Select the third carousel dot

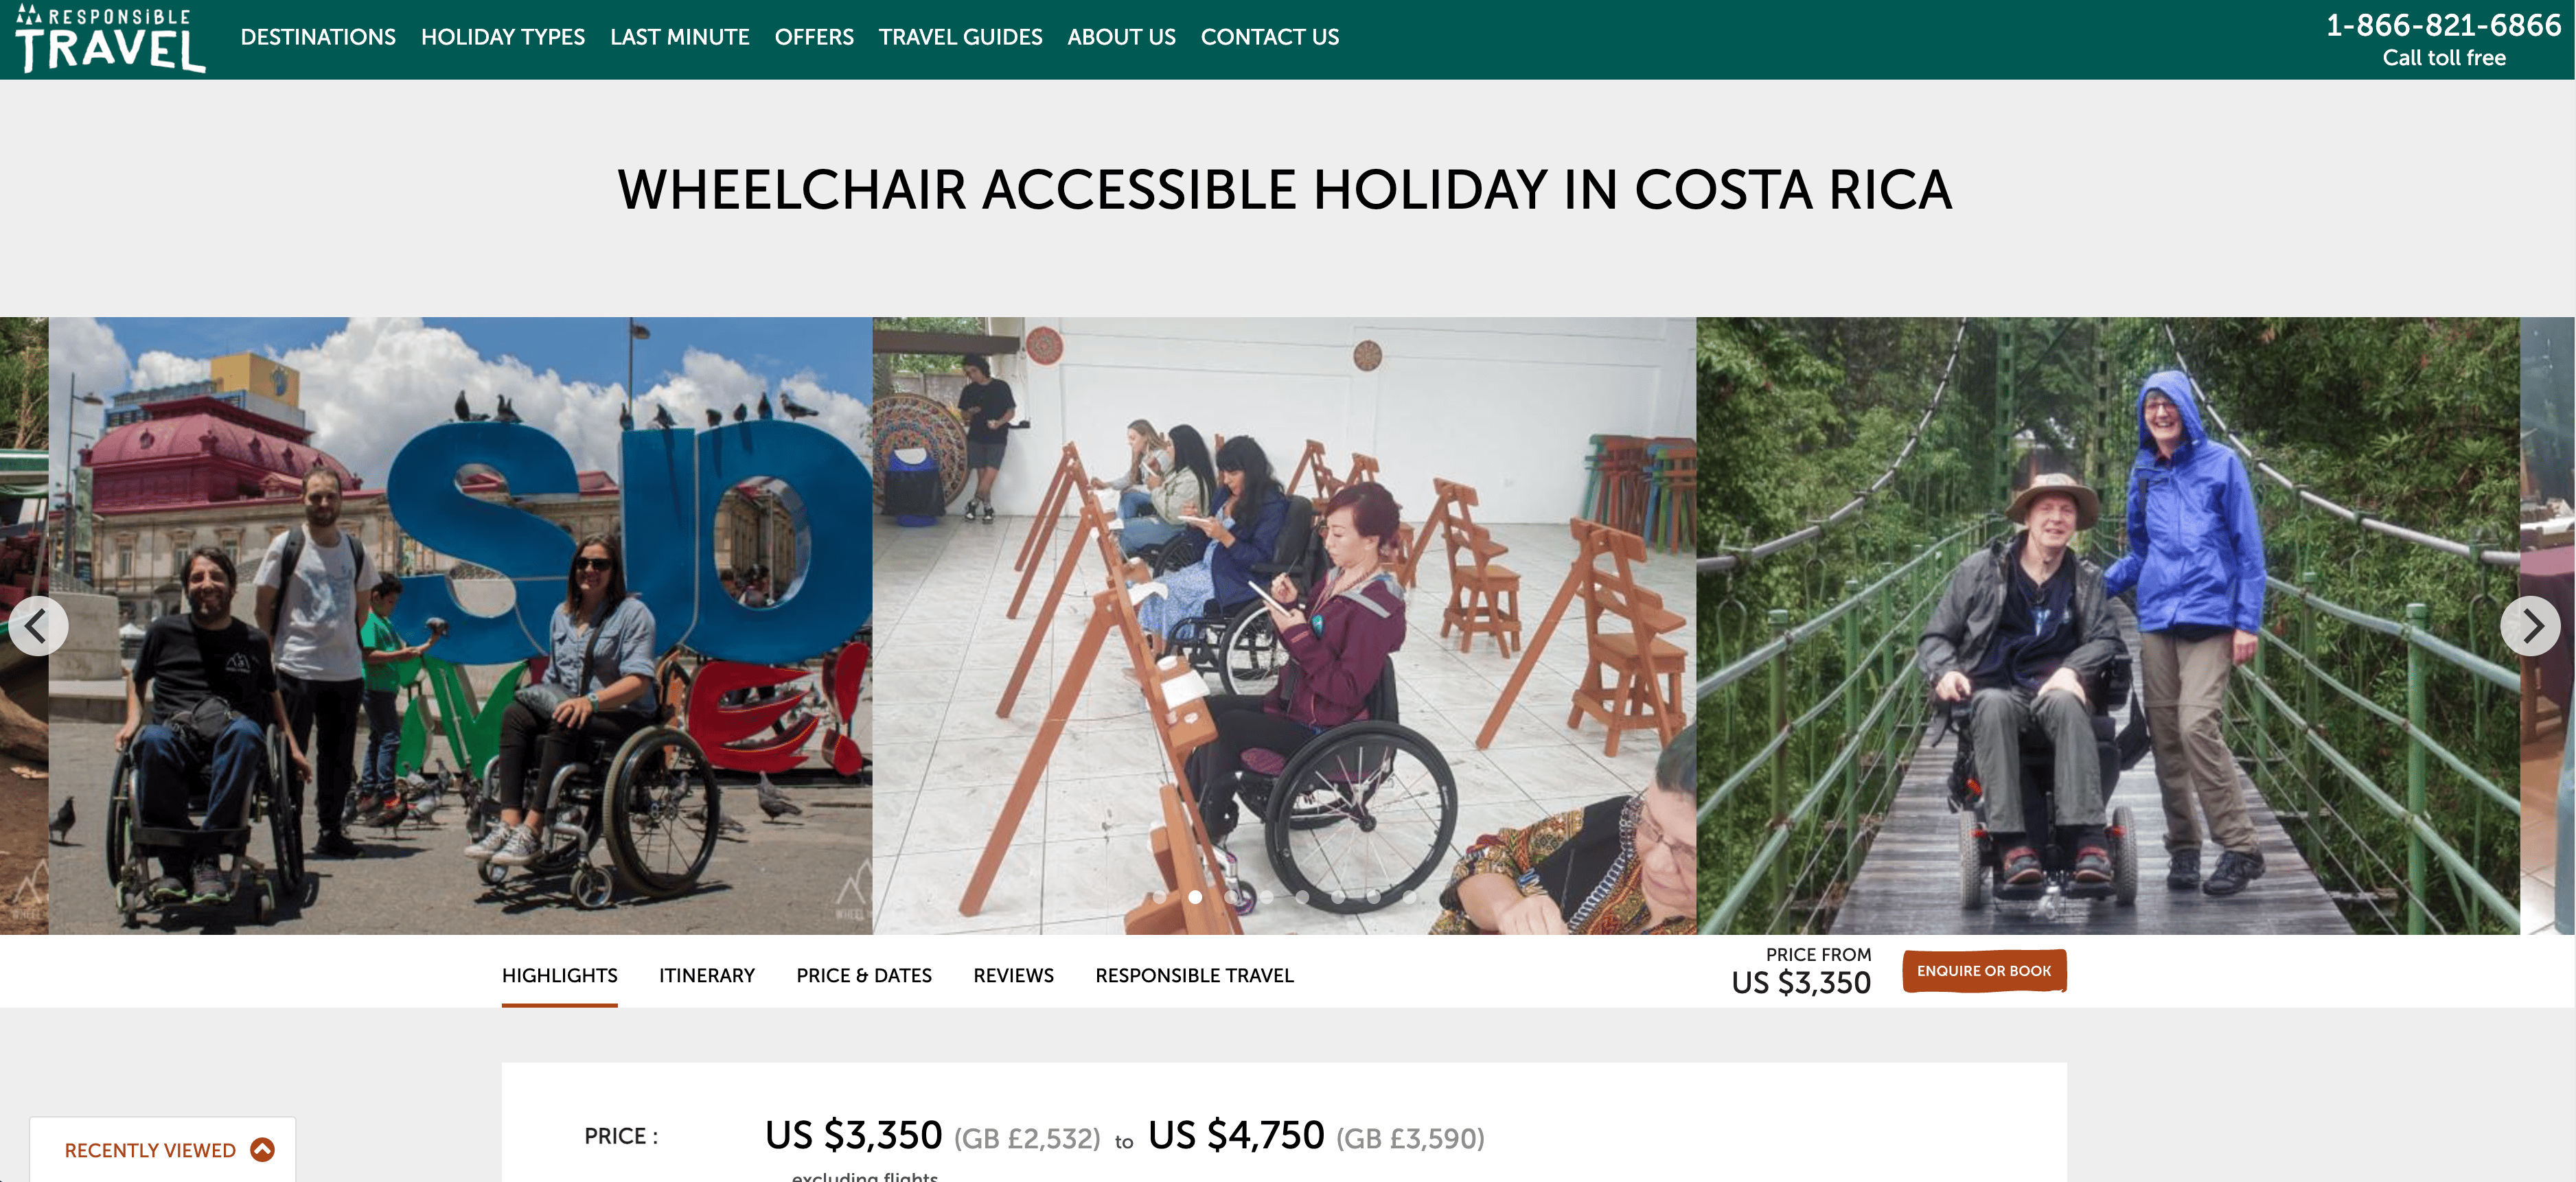[1231, 897]
